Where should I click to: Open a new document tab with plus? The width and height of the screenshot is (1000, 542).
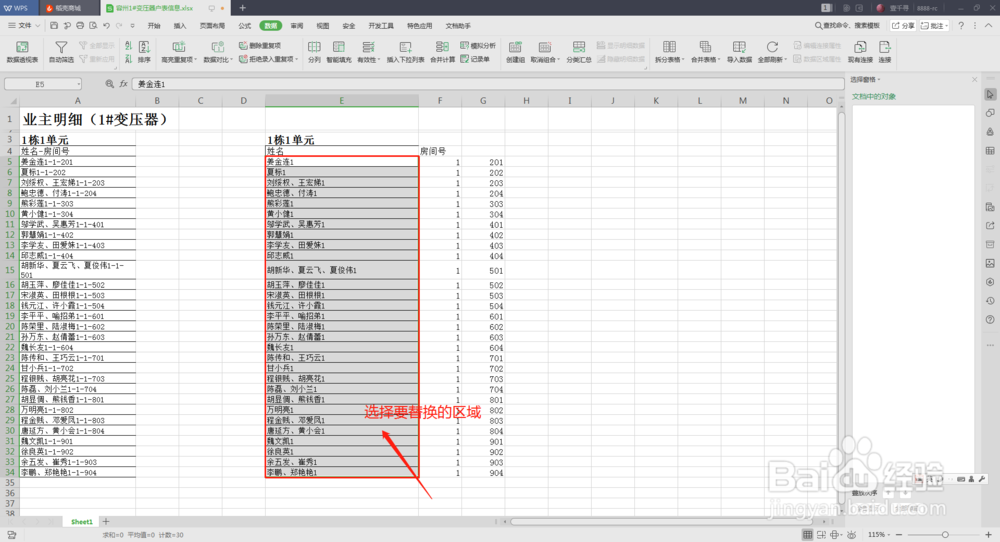pyautogui.click(x=242, y=8)
